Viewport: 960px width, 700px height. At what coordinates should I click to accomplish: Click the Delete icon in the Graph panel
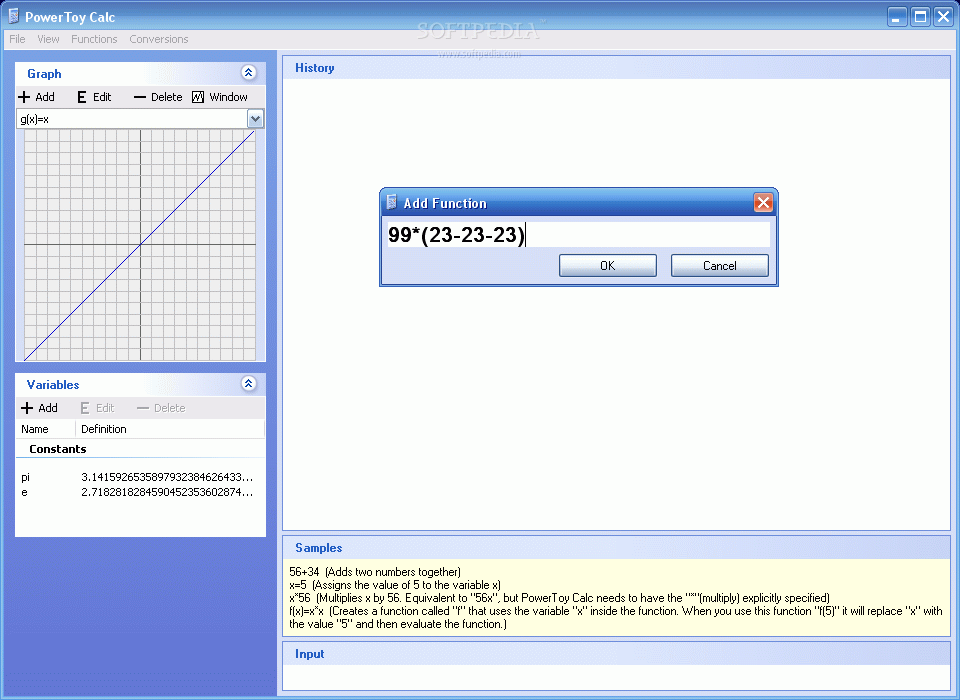[x=143, y=97]
